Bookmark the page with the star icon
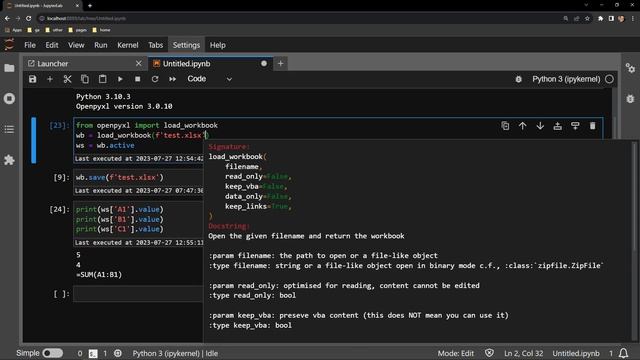The width and height of the screenshot is (640, 360). pos(587,18)
